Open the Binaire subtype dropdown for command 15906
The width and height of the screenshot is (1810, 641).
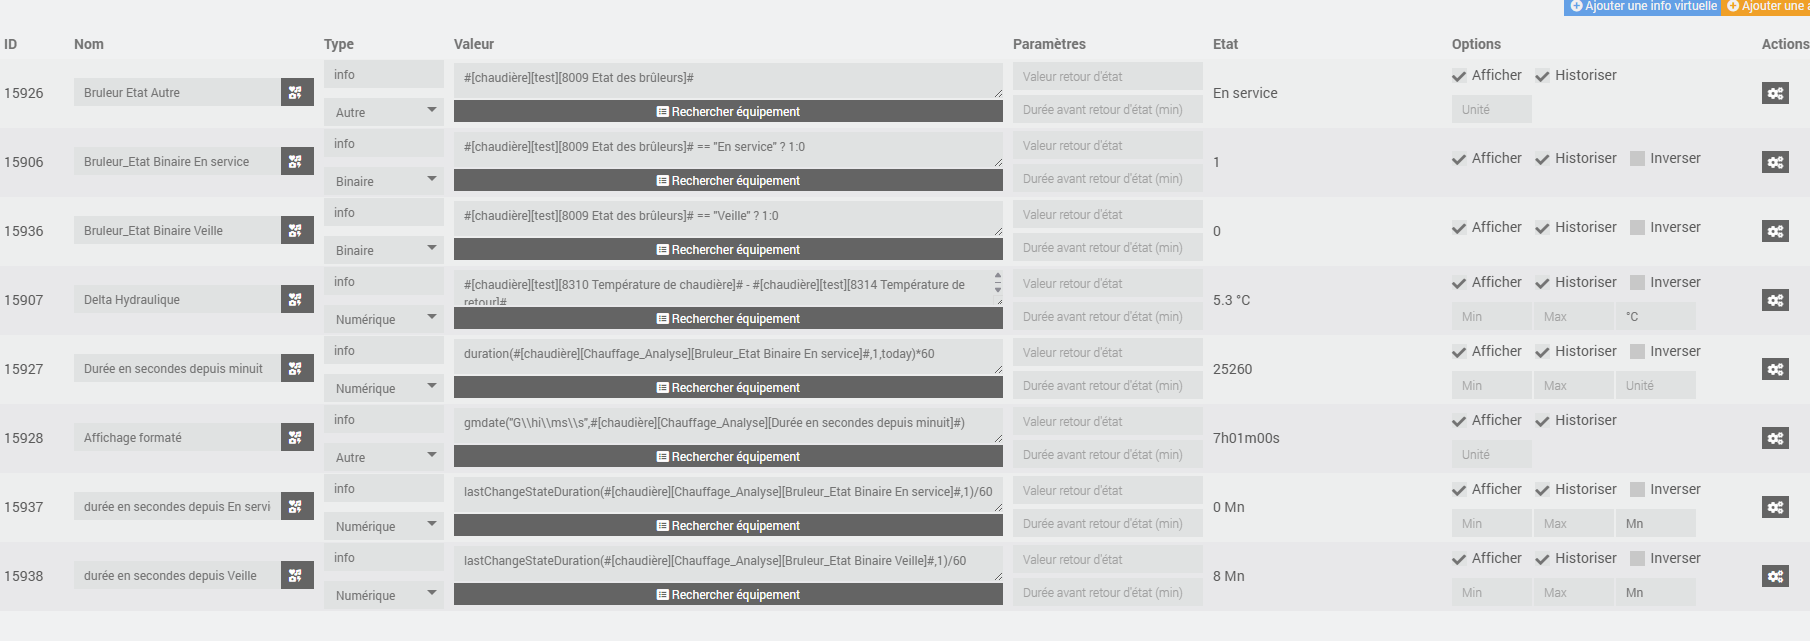point(384,181)
